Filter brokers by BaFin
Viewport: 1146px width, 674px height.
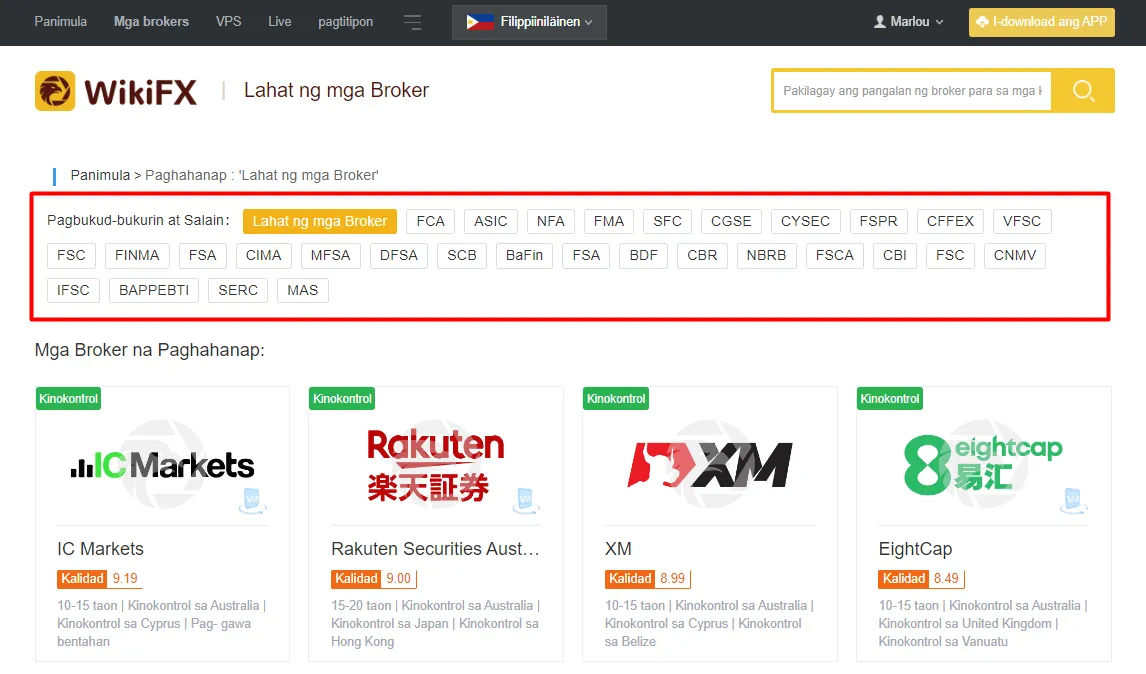coord(524,256)
